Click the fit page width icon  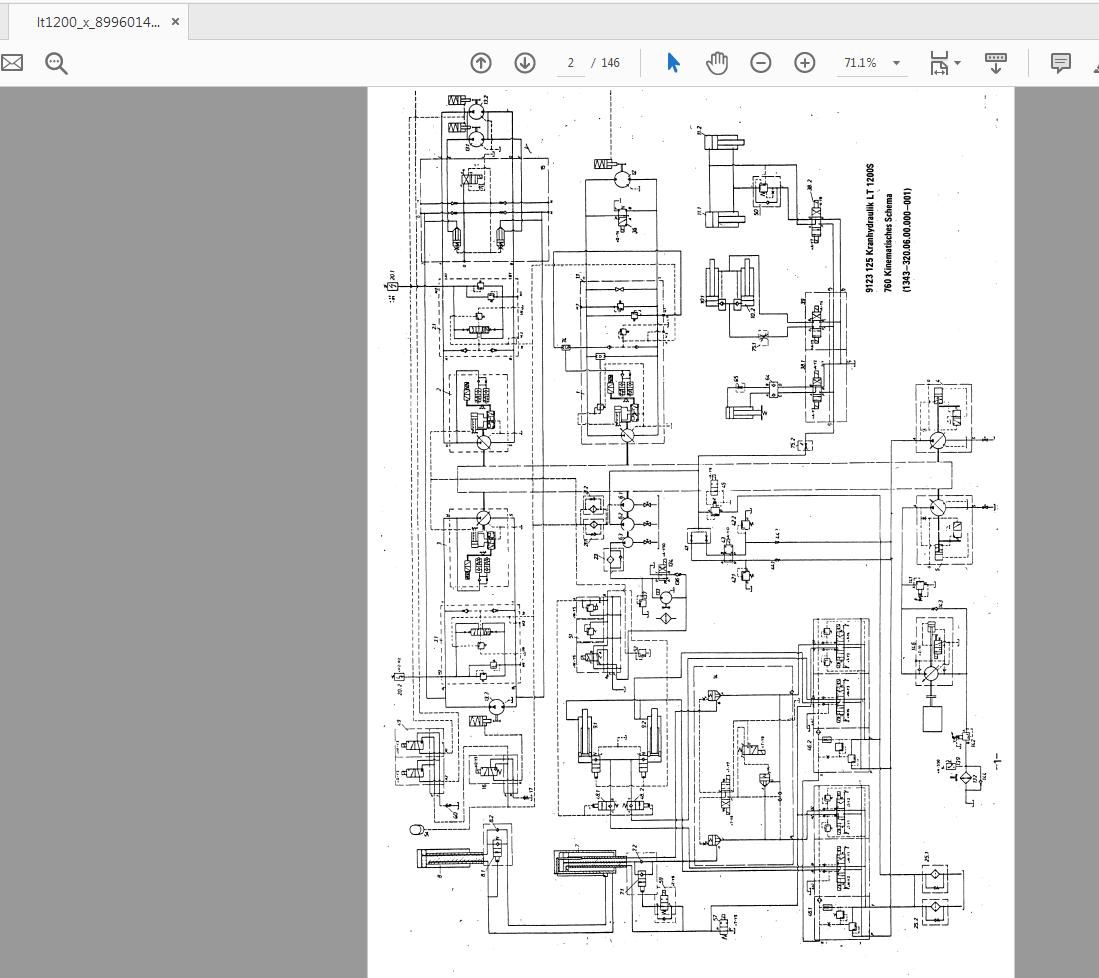[x=939, y=63]
